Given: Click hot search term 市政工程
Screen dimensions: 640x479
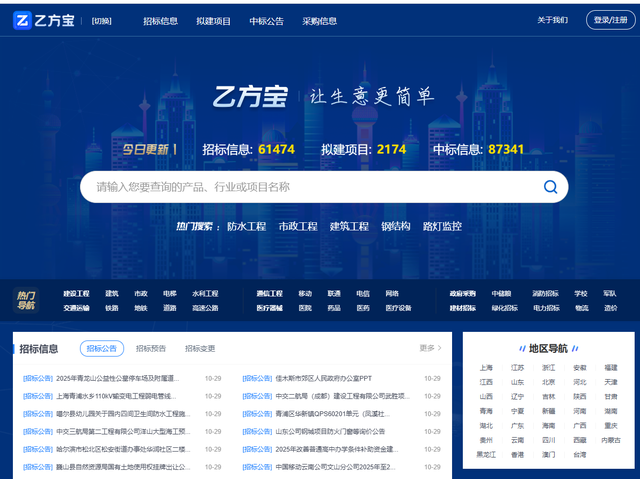Looking at the screenshot, I should [x=298, y=226].
